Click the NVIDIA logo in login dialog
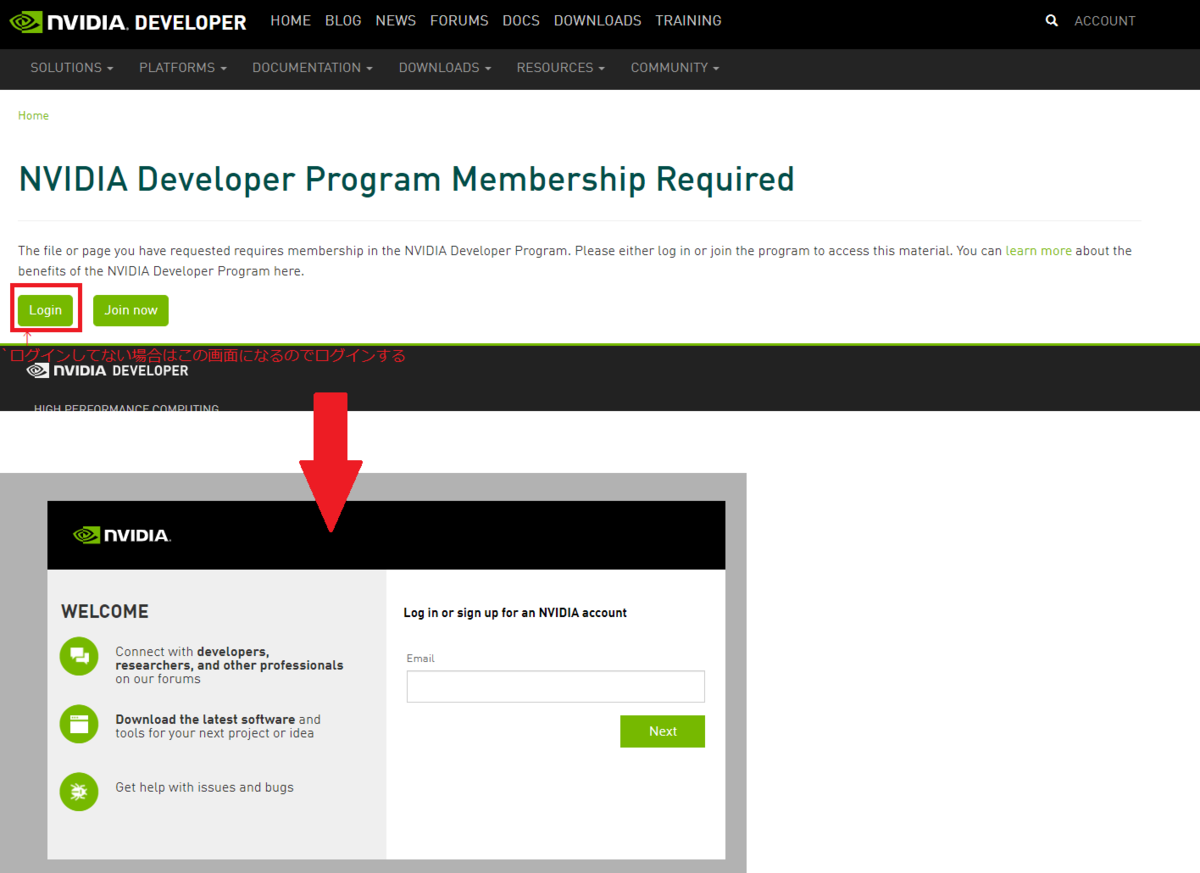This screenshot has height=873, width=1200. (122, 535)
